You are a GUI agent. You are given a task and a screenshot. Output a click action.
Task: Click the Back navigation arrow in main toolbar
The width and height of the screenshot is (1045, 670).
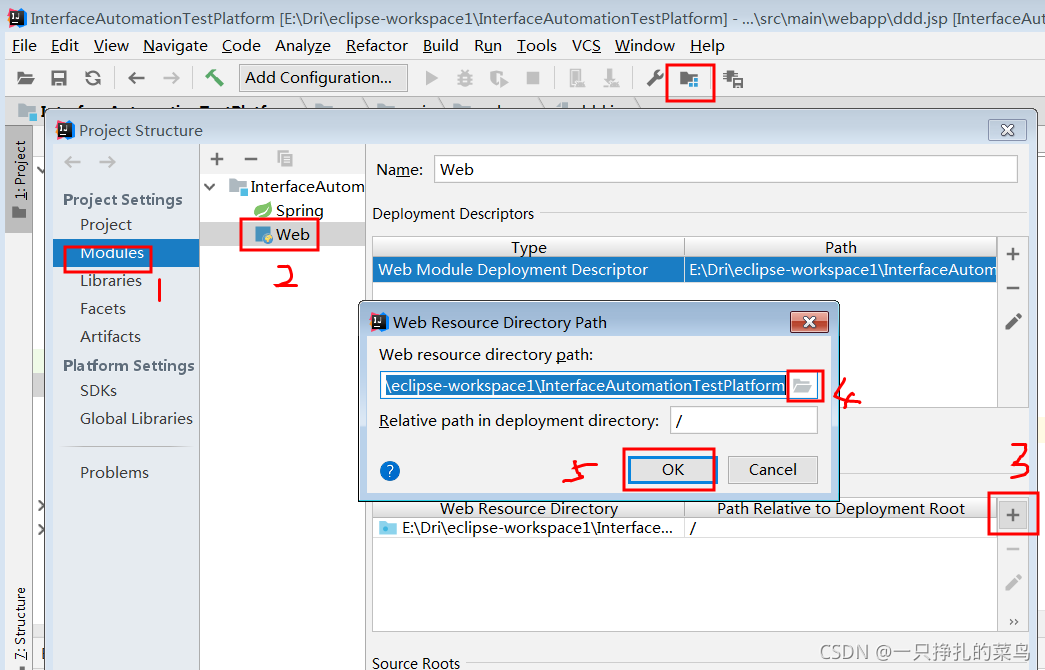(x=137, y=79)
